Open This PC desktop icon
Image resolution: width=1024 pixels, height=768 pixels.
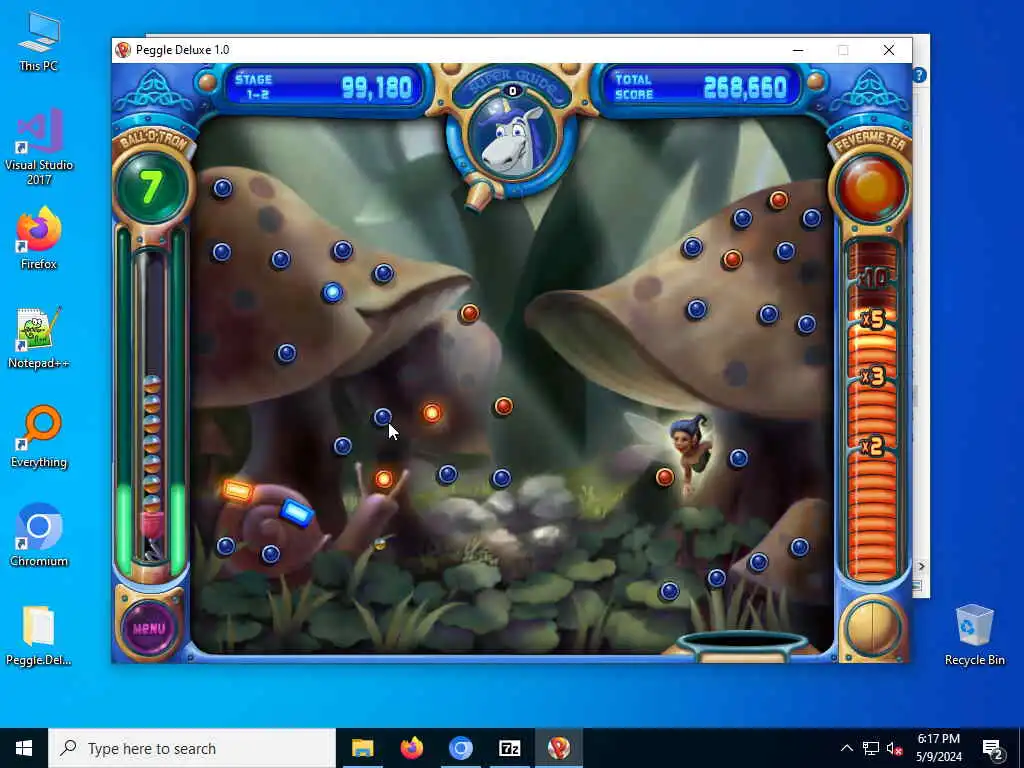pyautogui.click(x=39, y=41)
